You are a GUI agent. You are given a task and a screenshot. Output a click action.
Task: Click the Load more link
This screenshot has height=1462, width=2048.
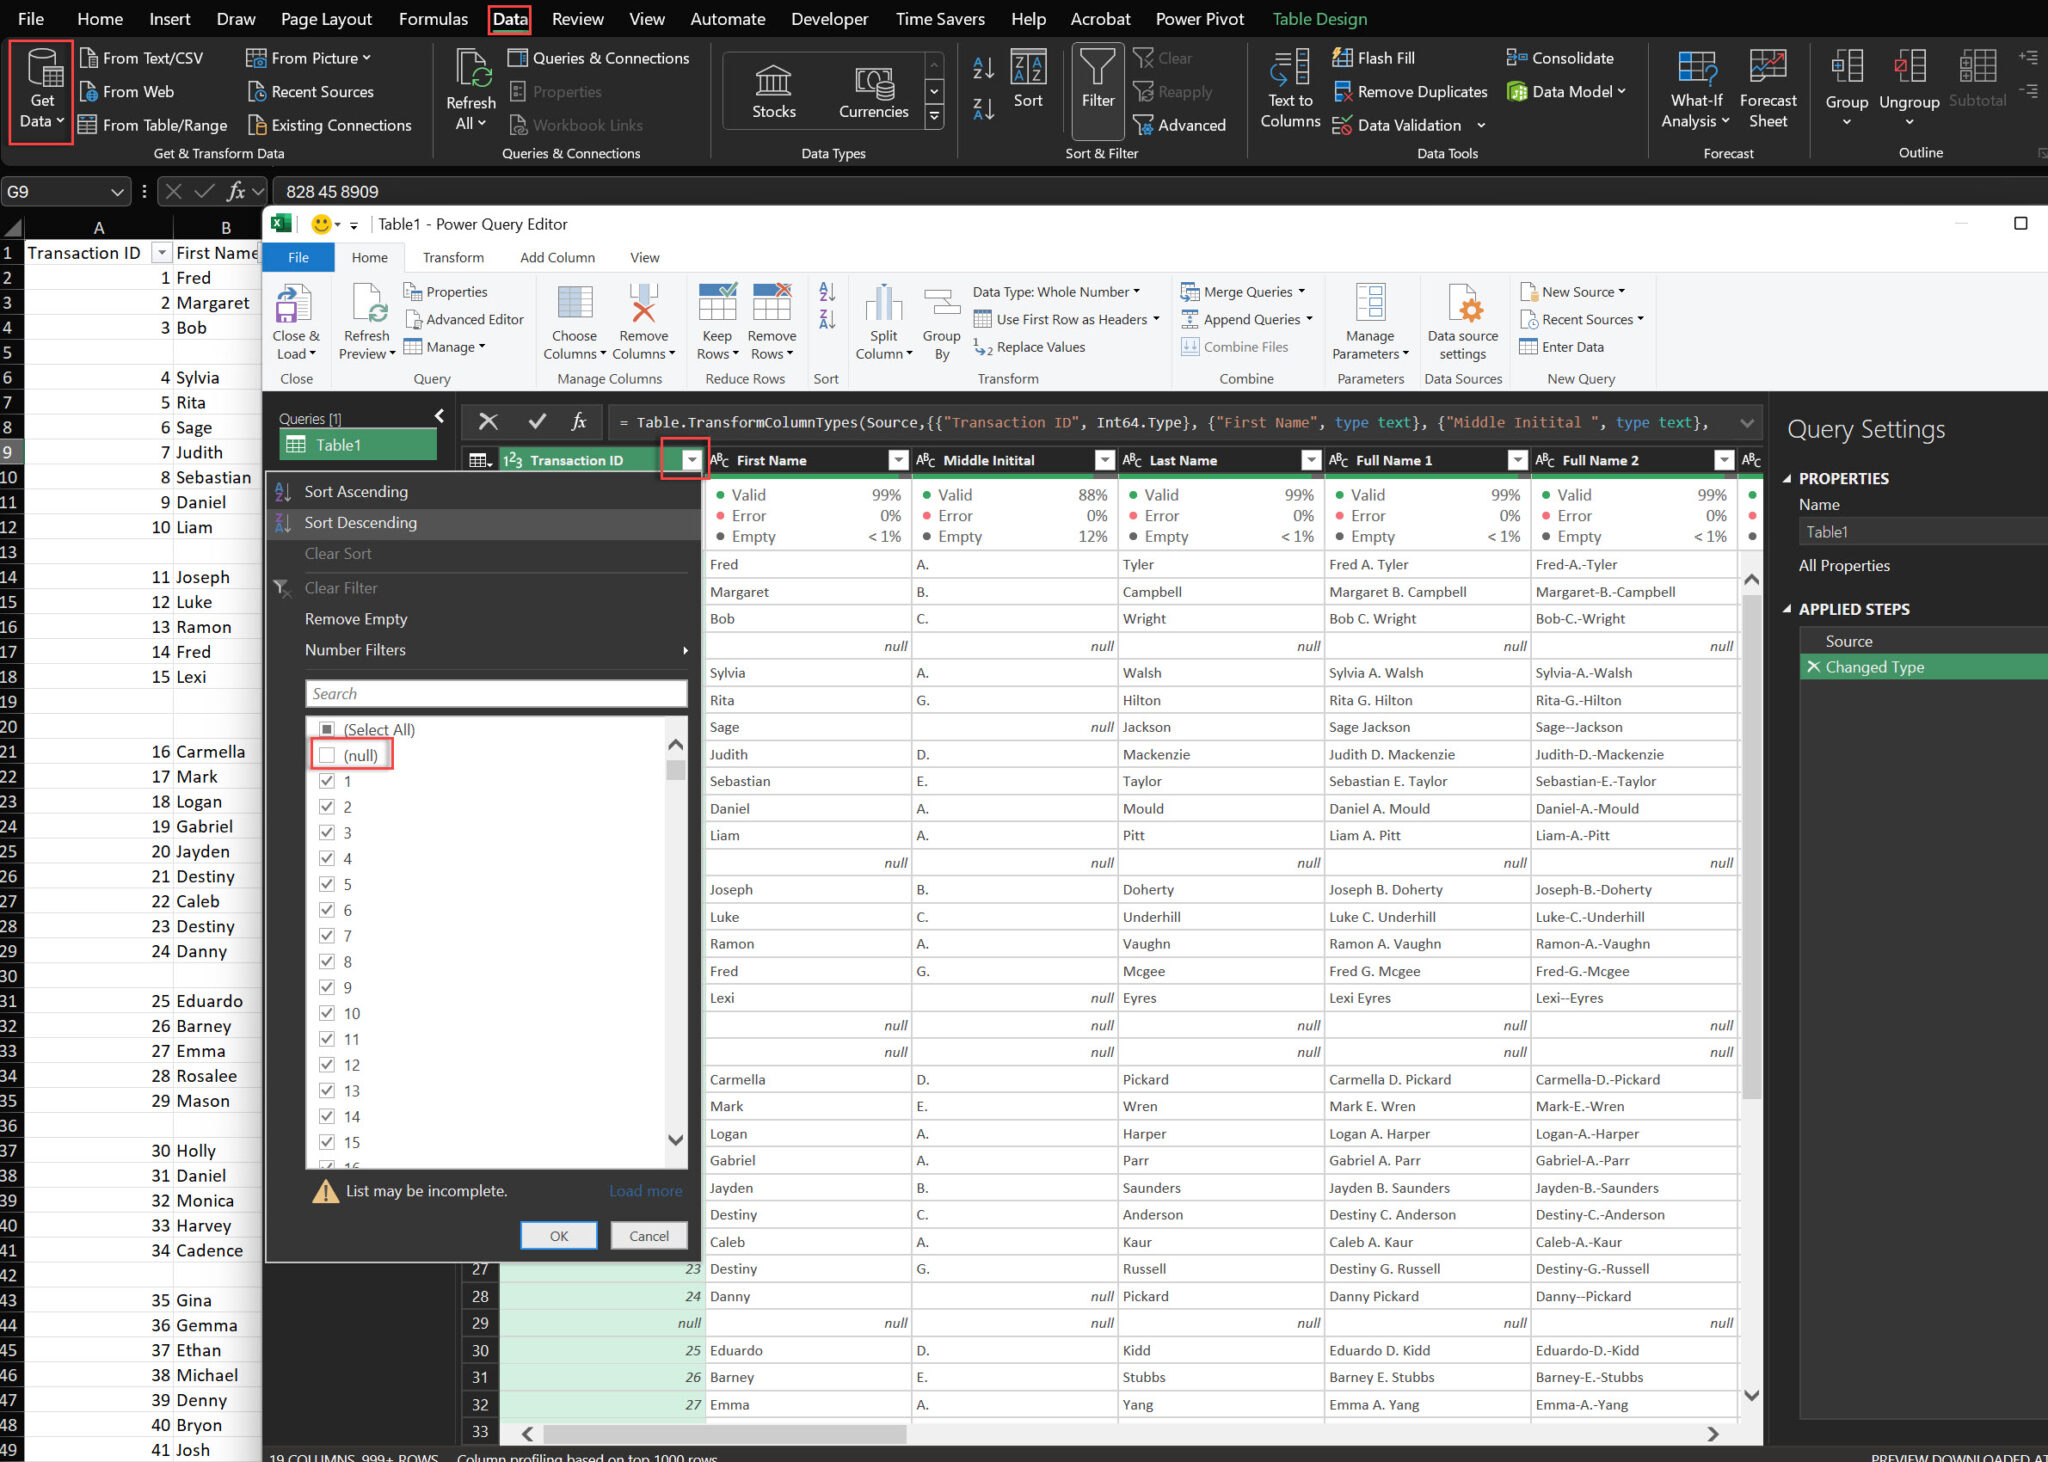(x=645, y=1190)
